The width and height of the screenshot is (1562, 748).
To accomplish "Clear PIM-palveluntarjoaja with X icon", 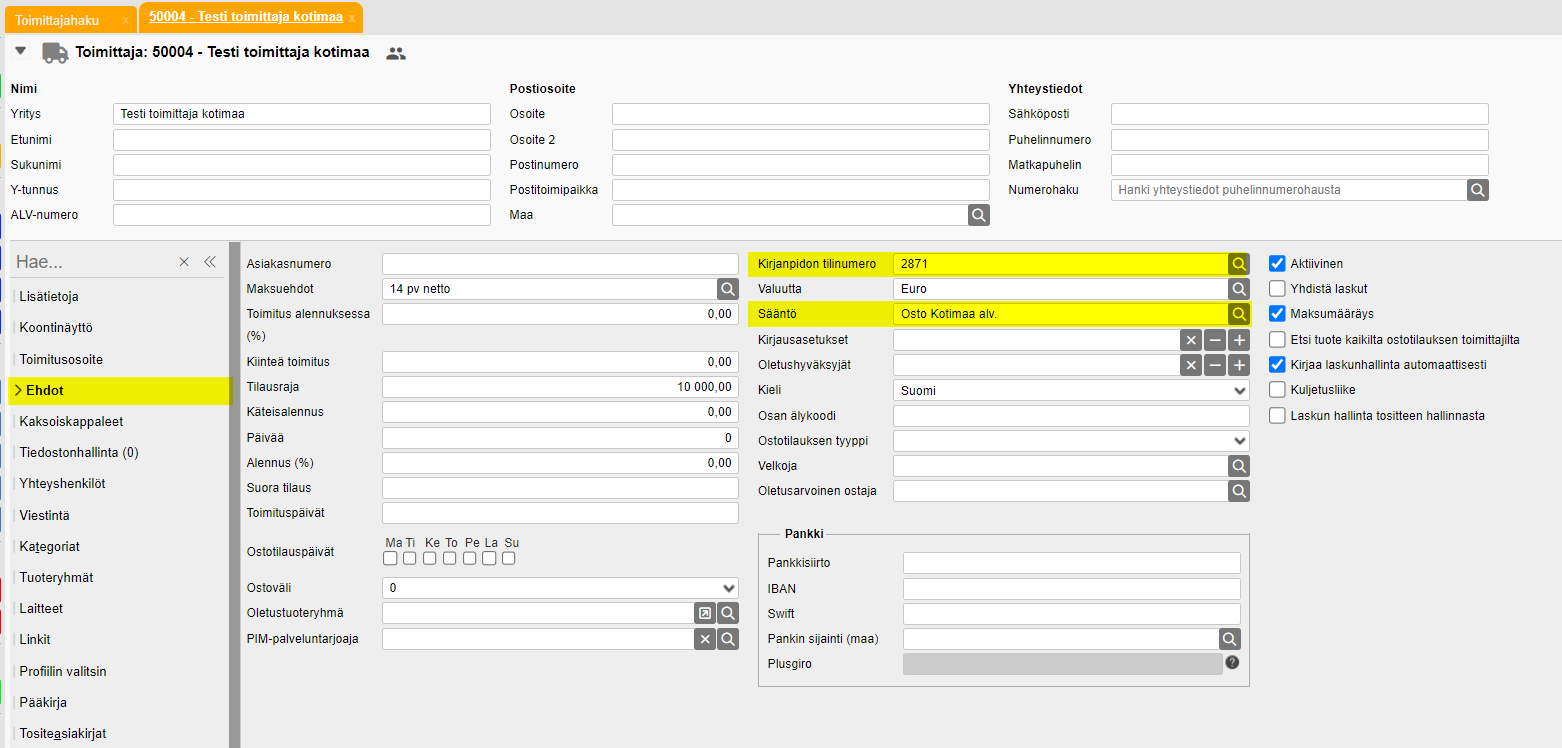I will 705,639.
